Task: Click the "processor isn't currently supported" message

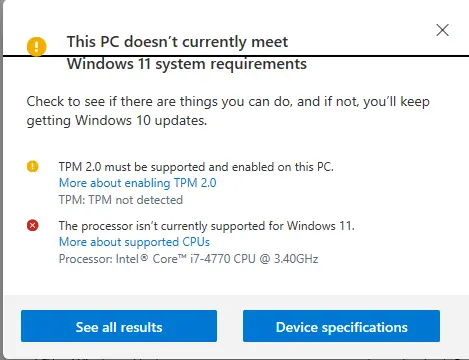Action: click(207, 226)
